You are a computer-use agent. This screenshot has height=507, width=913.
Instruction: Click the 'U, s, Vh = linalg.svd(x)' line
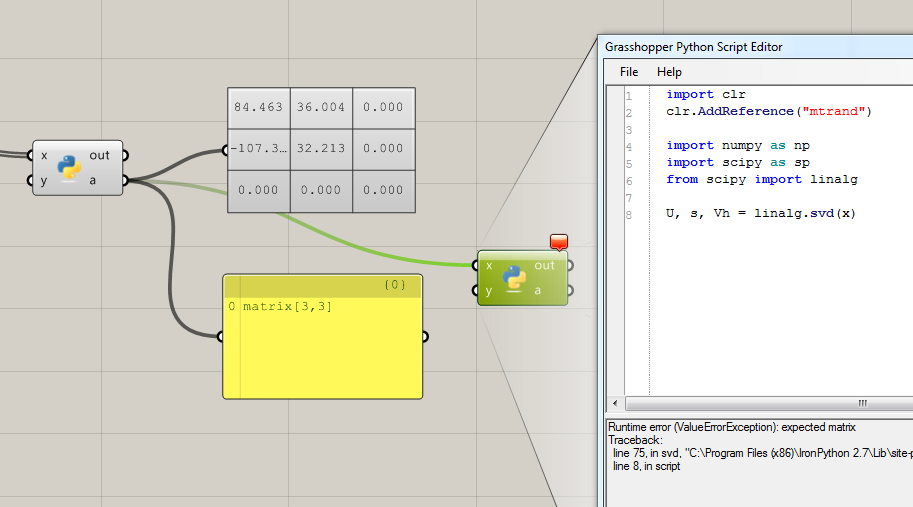point(760,214)
